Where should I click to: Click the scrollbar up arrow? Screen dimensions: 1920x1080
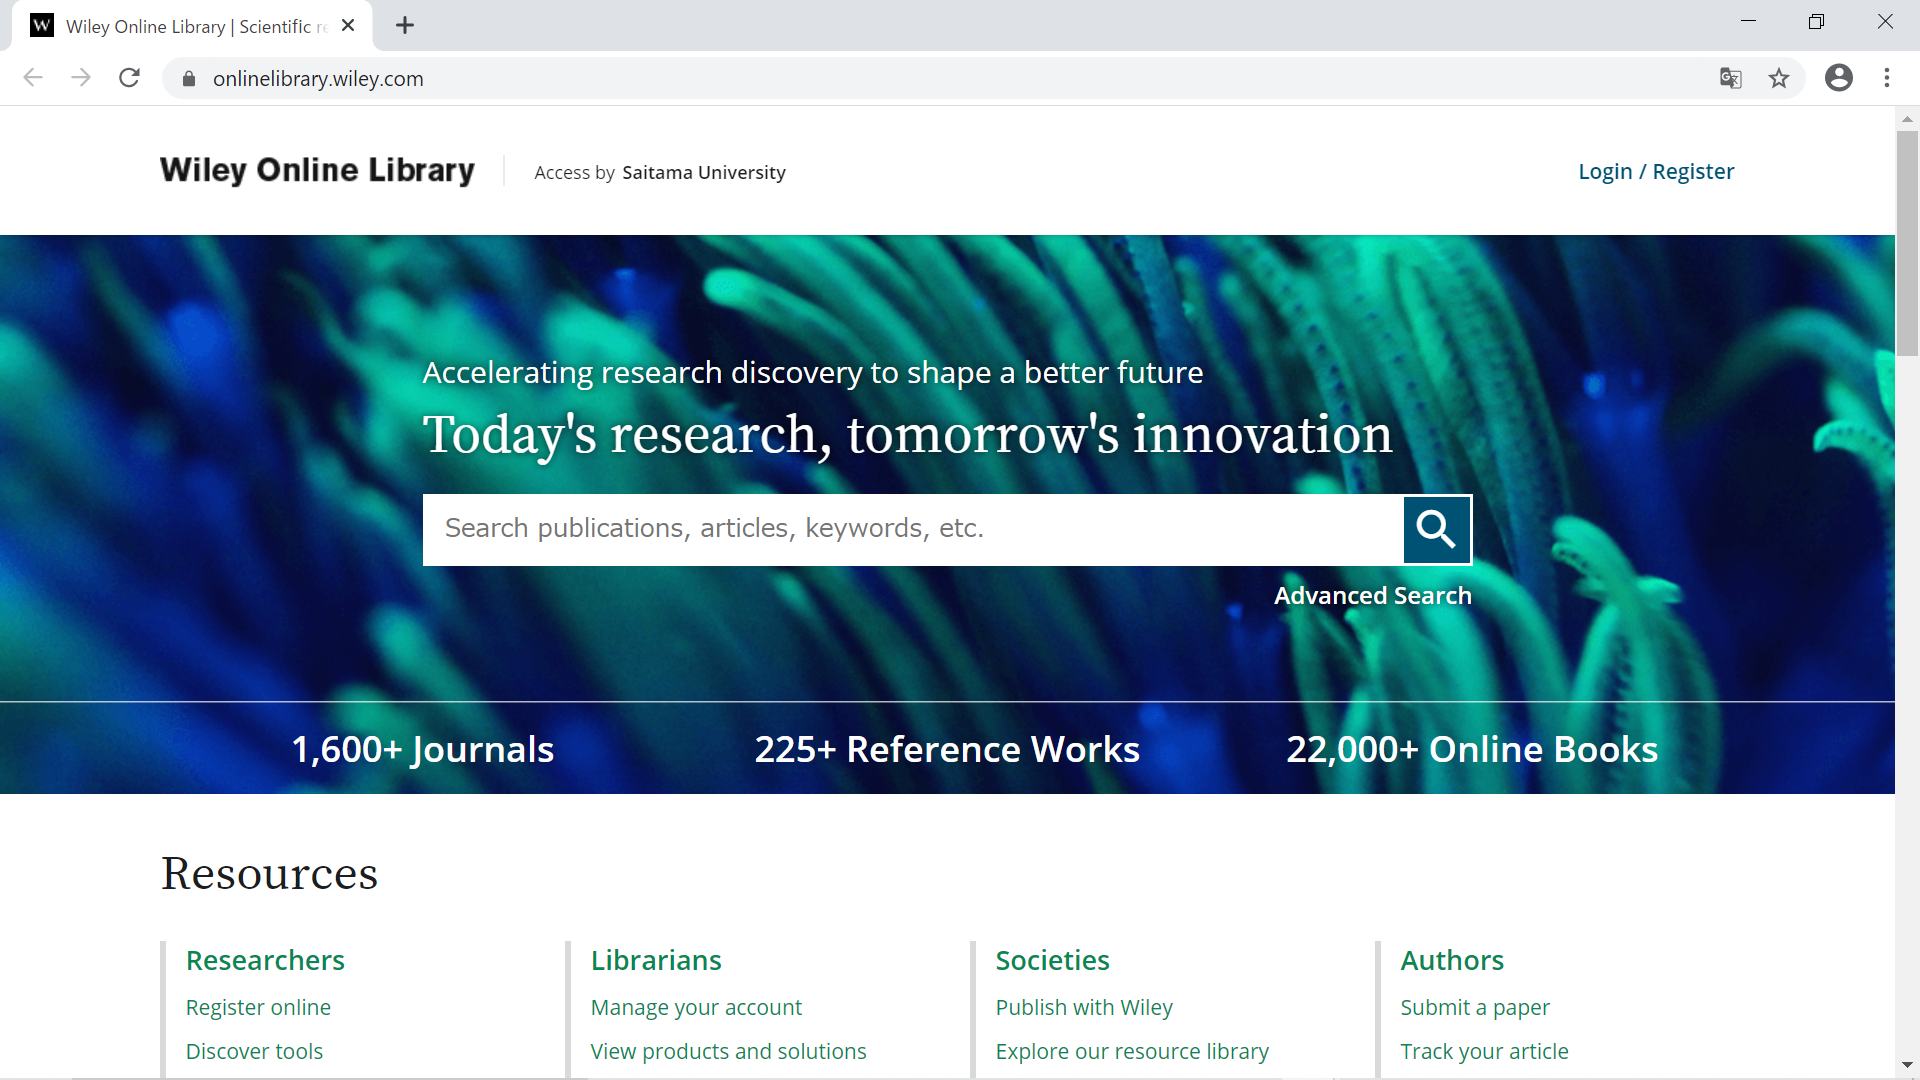click(1907, 119)
